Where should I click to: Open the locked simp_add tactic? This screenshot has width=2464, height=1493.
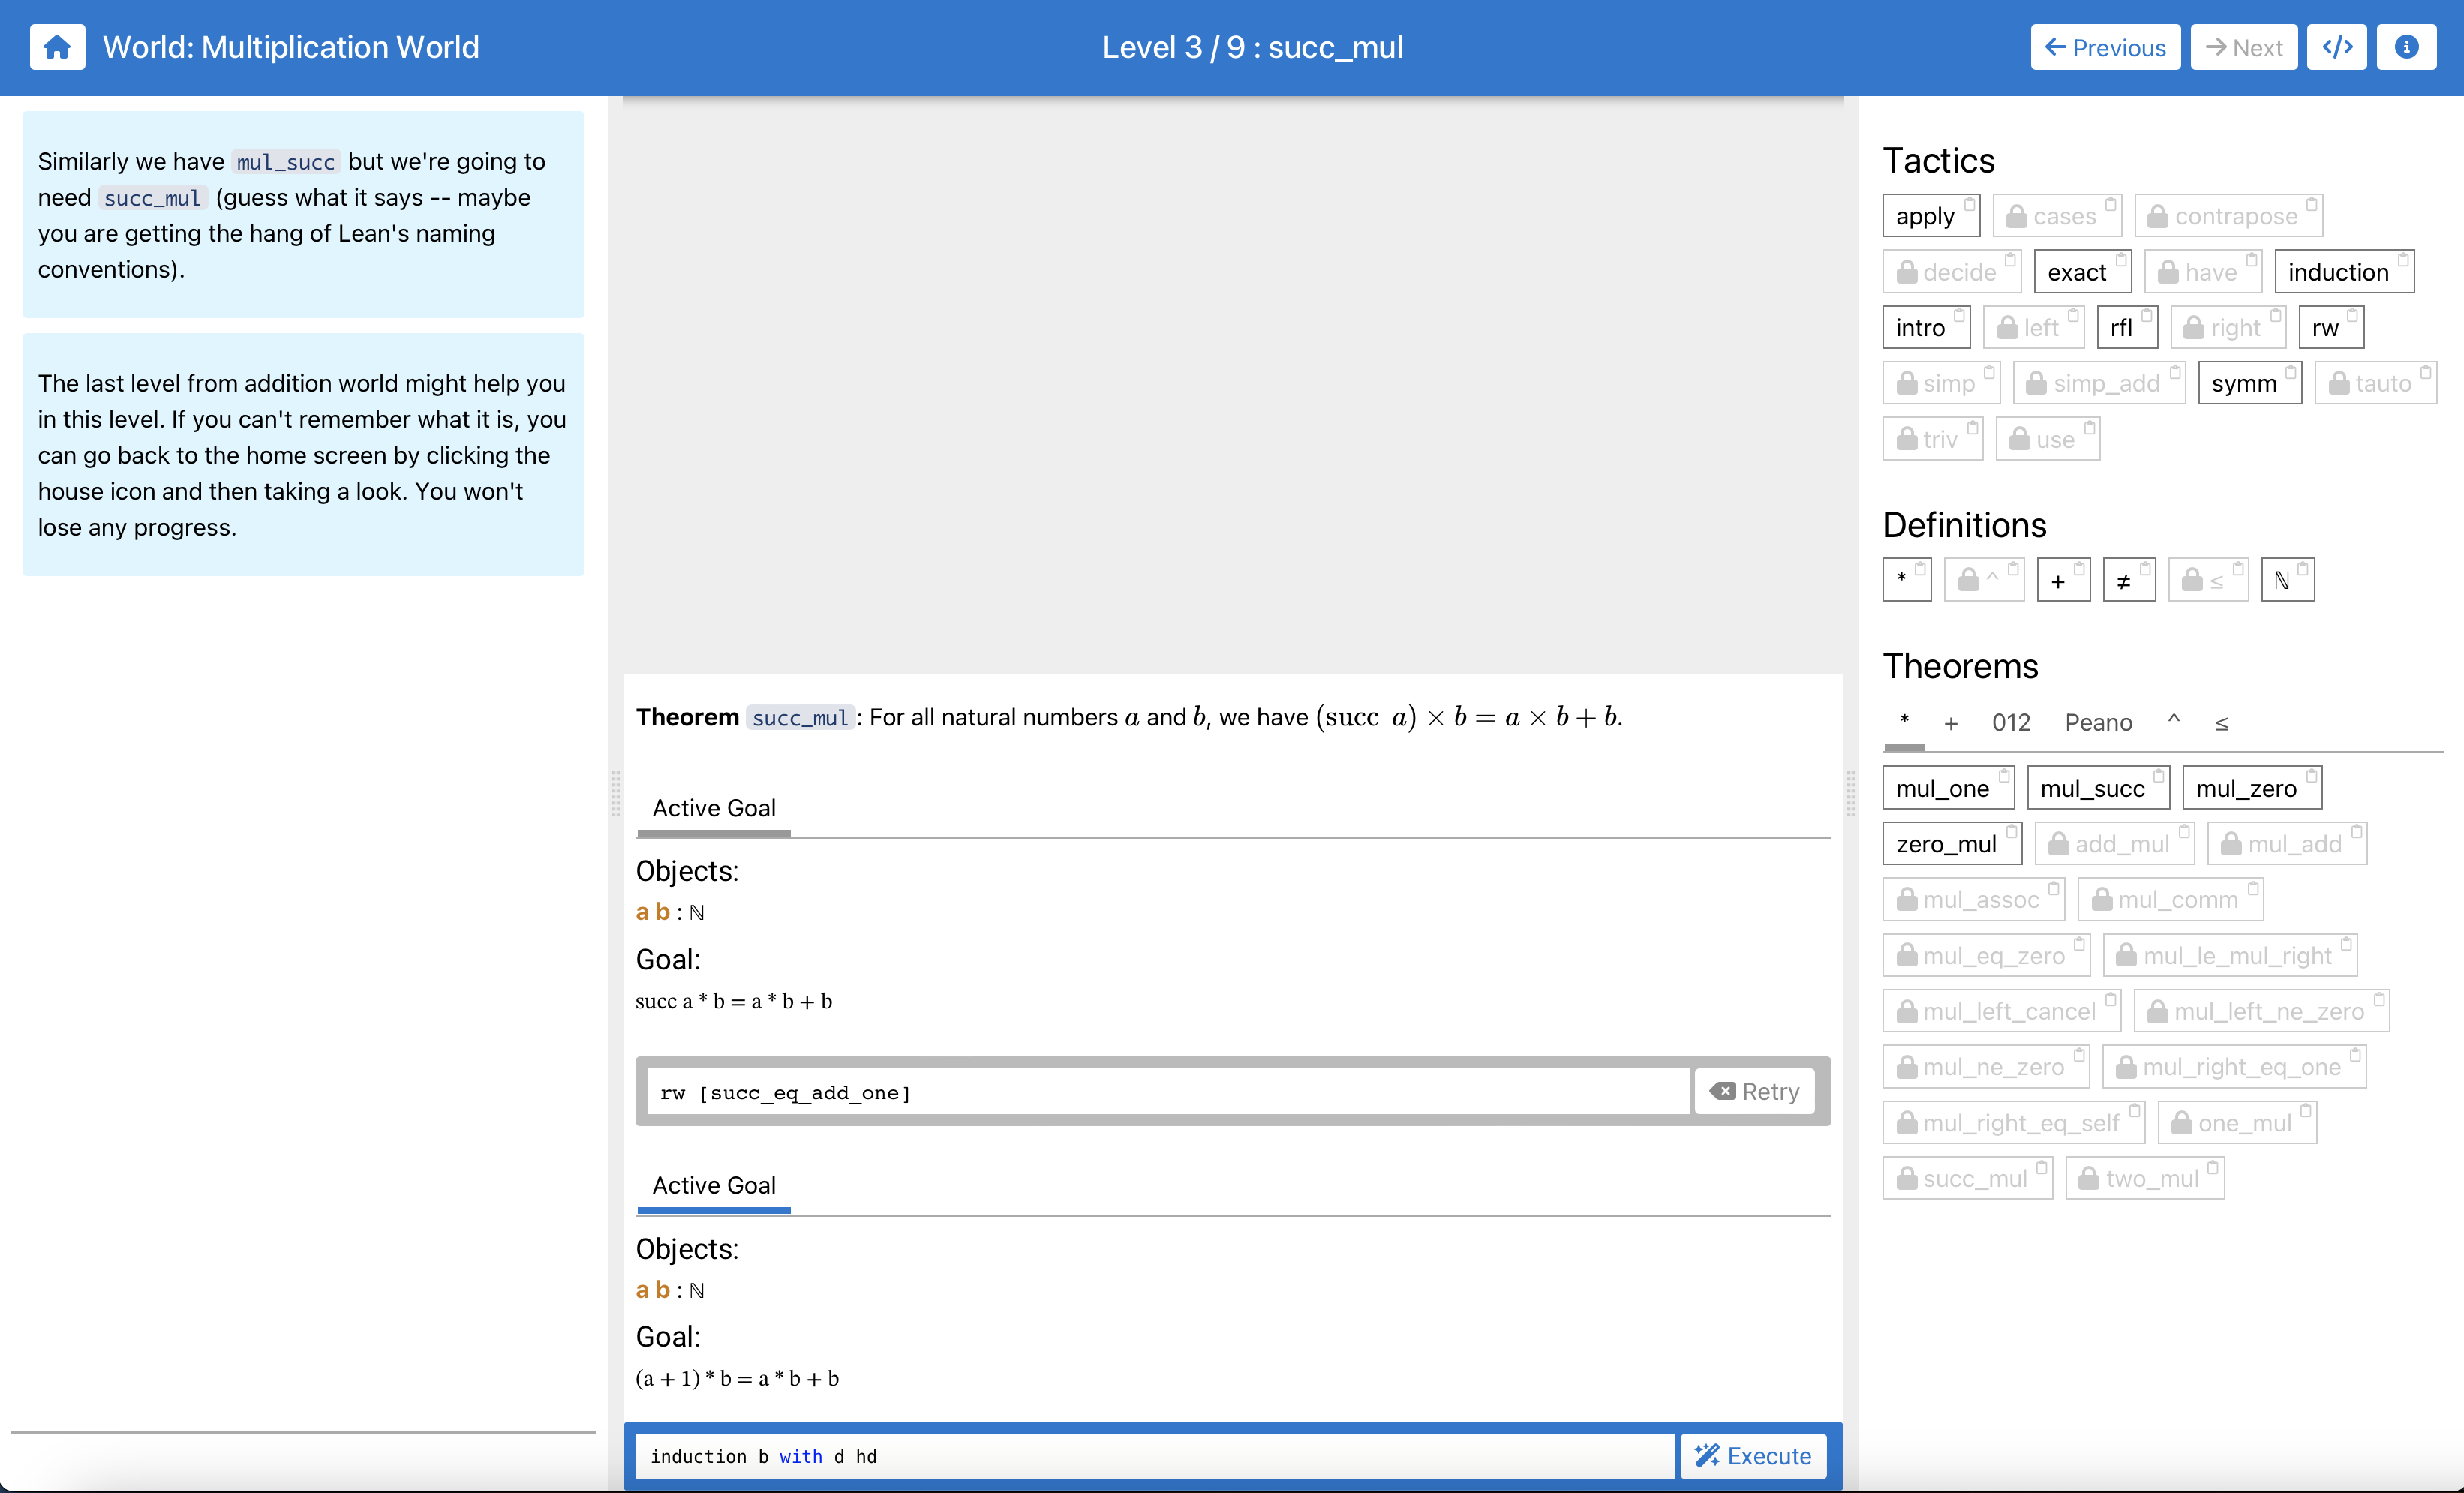[x=2099, y=382]
